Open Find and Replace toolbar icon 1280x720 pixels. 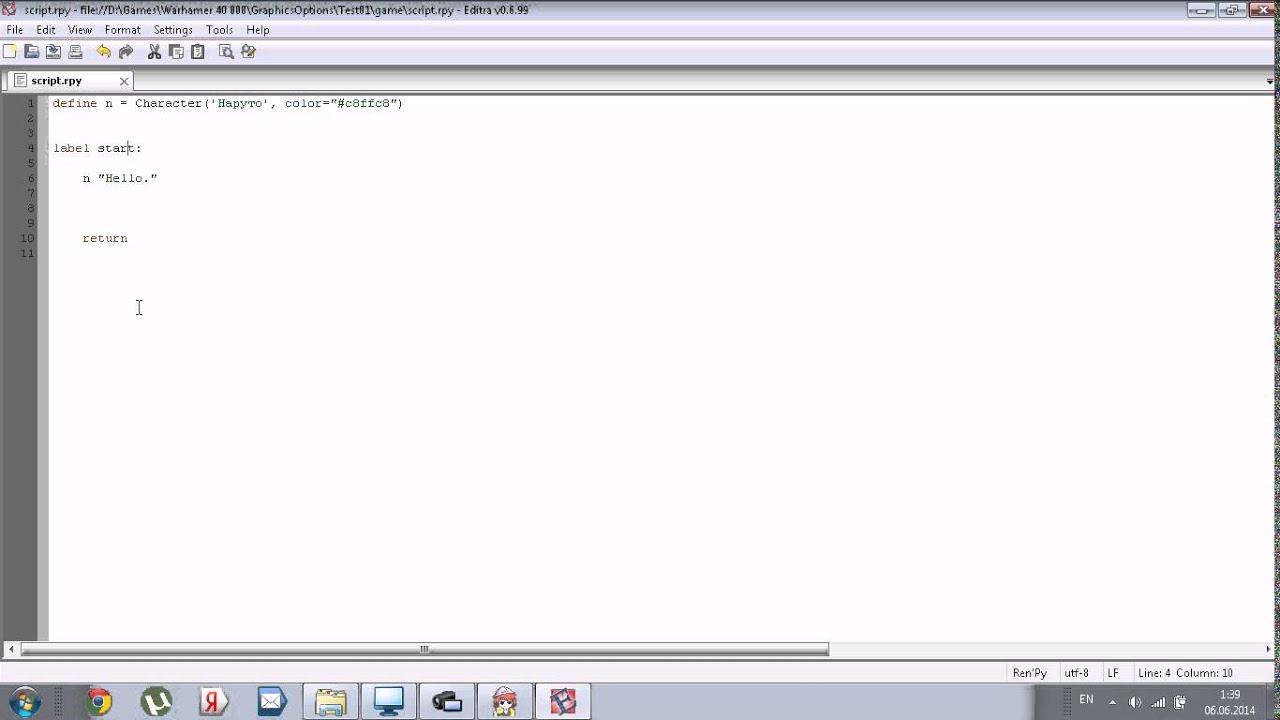coord(248,52)
